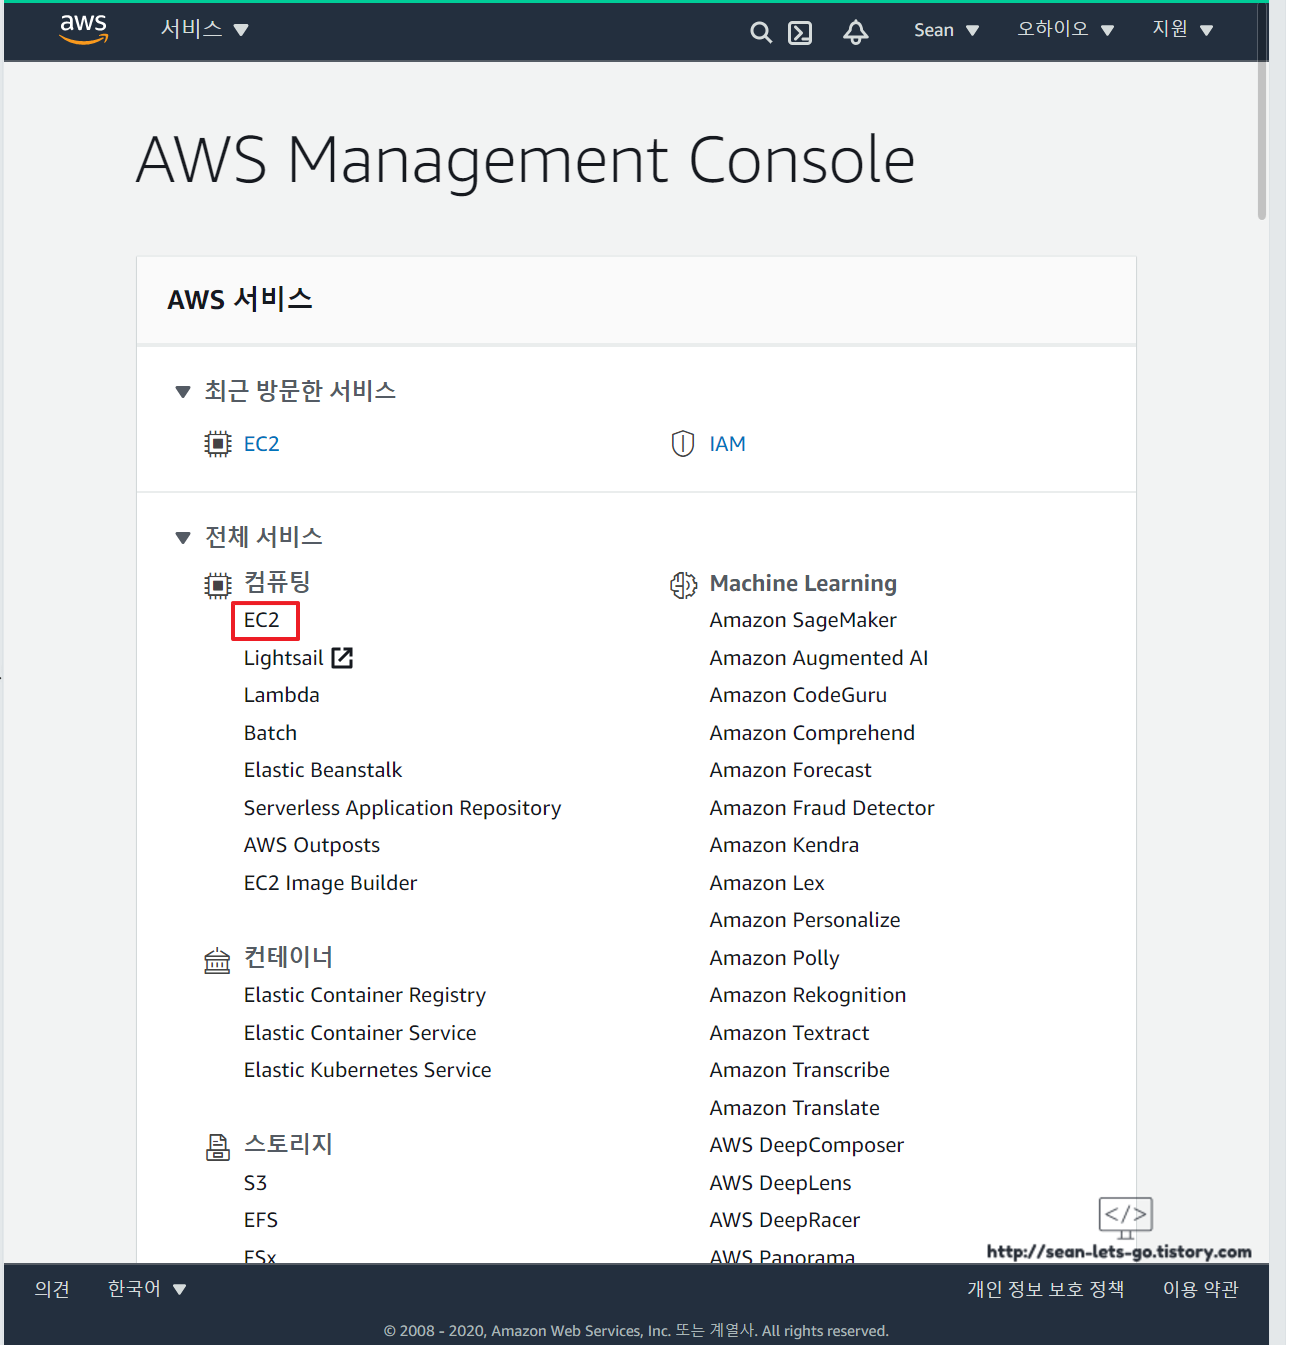Open S3 storage service
Image resolution: width=1291 pixels, height=1345 pixels.
tap(256, 1183)
